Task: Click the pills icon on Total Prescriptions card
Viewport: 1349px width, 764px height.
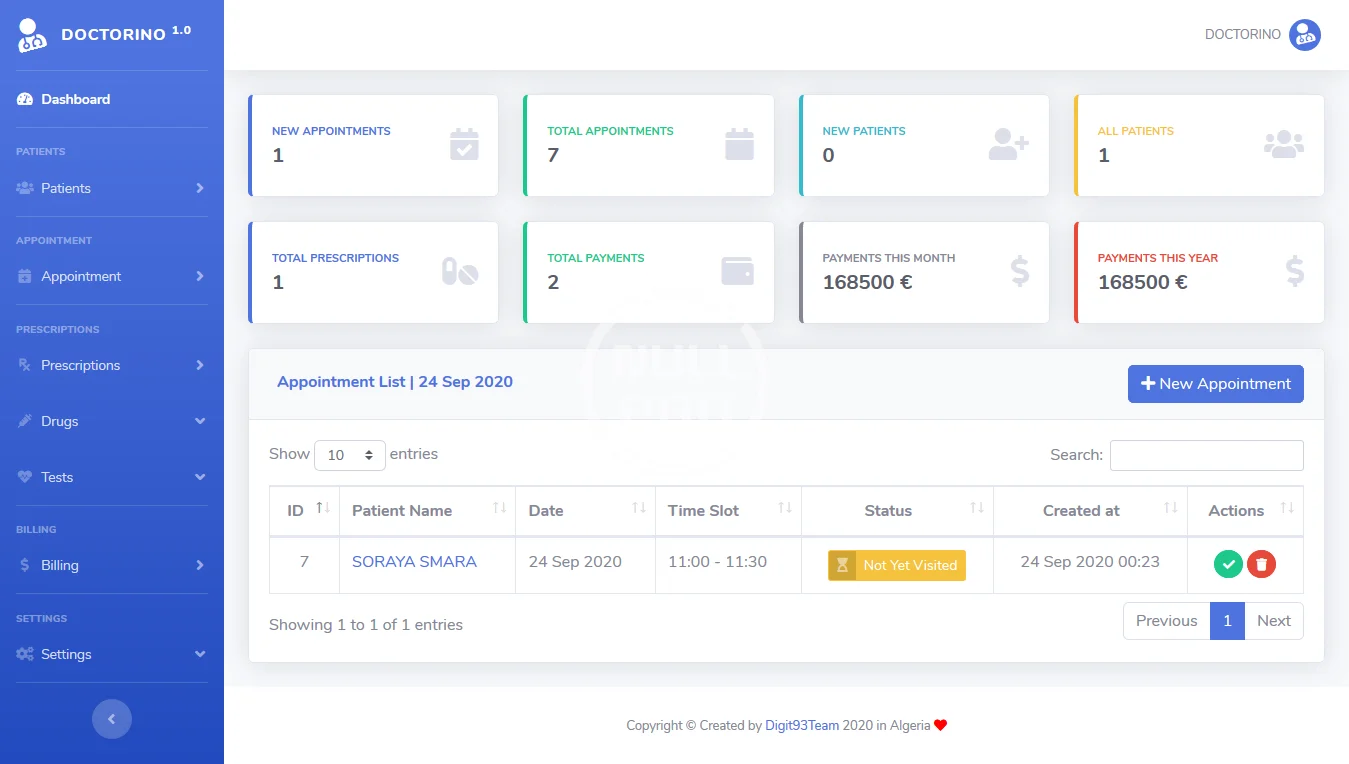Action: pos(460,272)
